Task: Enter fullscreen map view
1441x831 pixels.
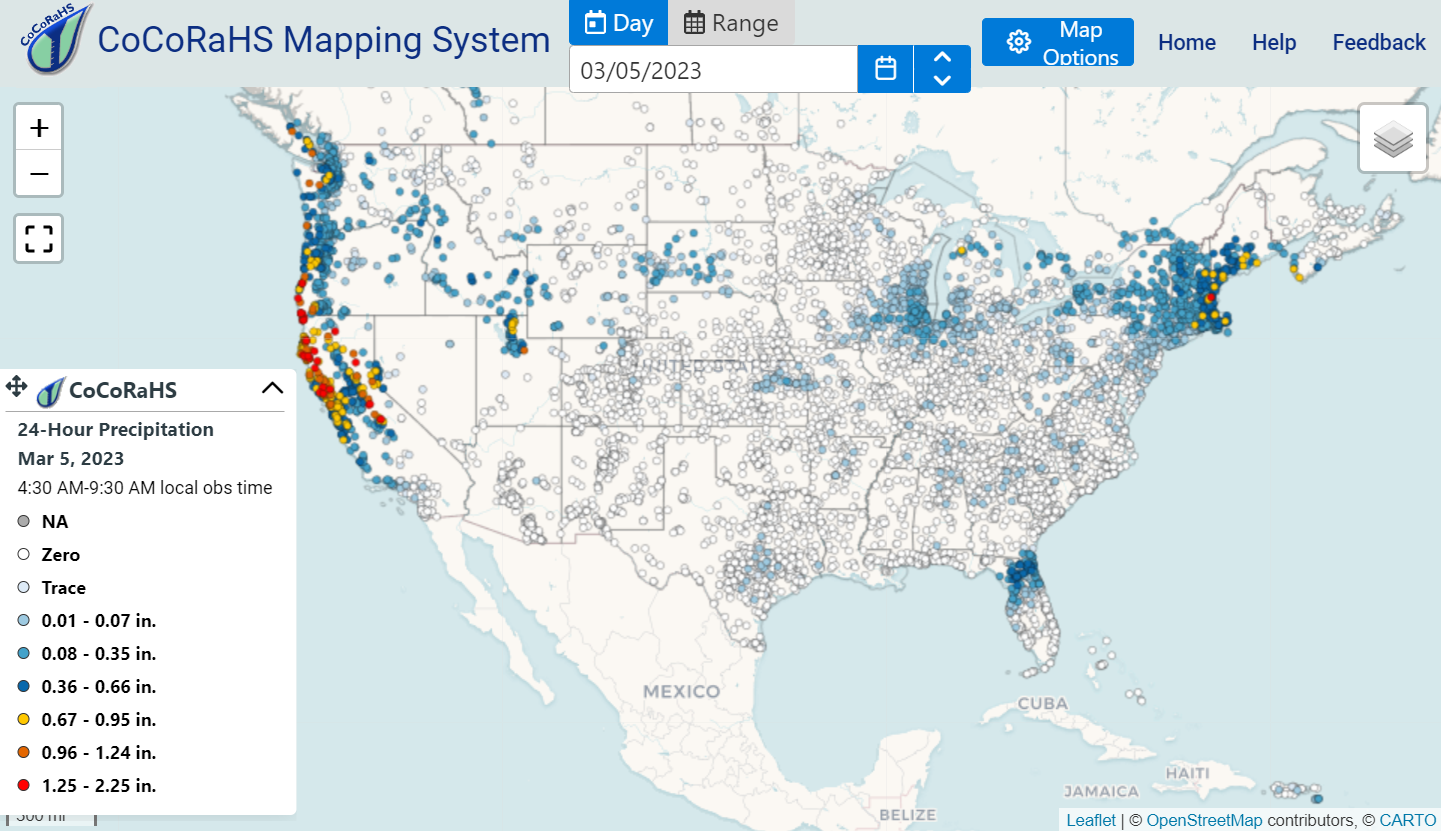Action: (39, 239)
